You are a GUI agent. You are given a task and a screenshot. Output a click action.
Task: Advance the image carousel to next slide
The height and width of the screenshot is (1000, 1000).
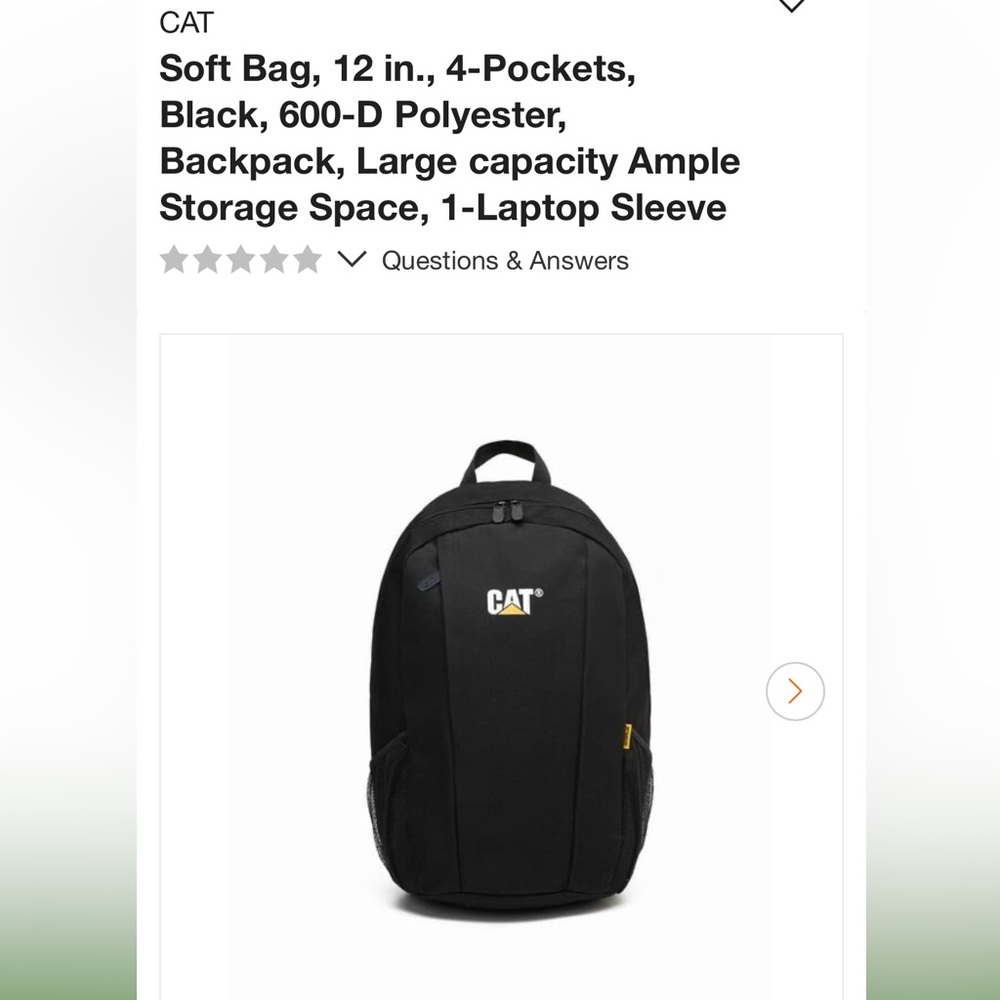click(x=793, y=690)
